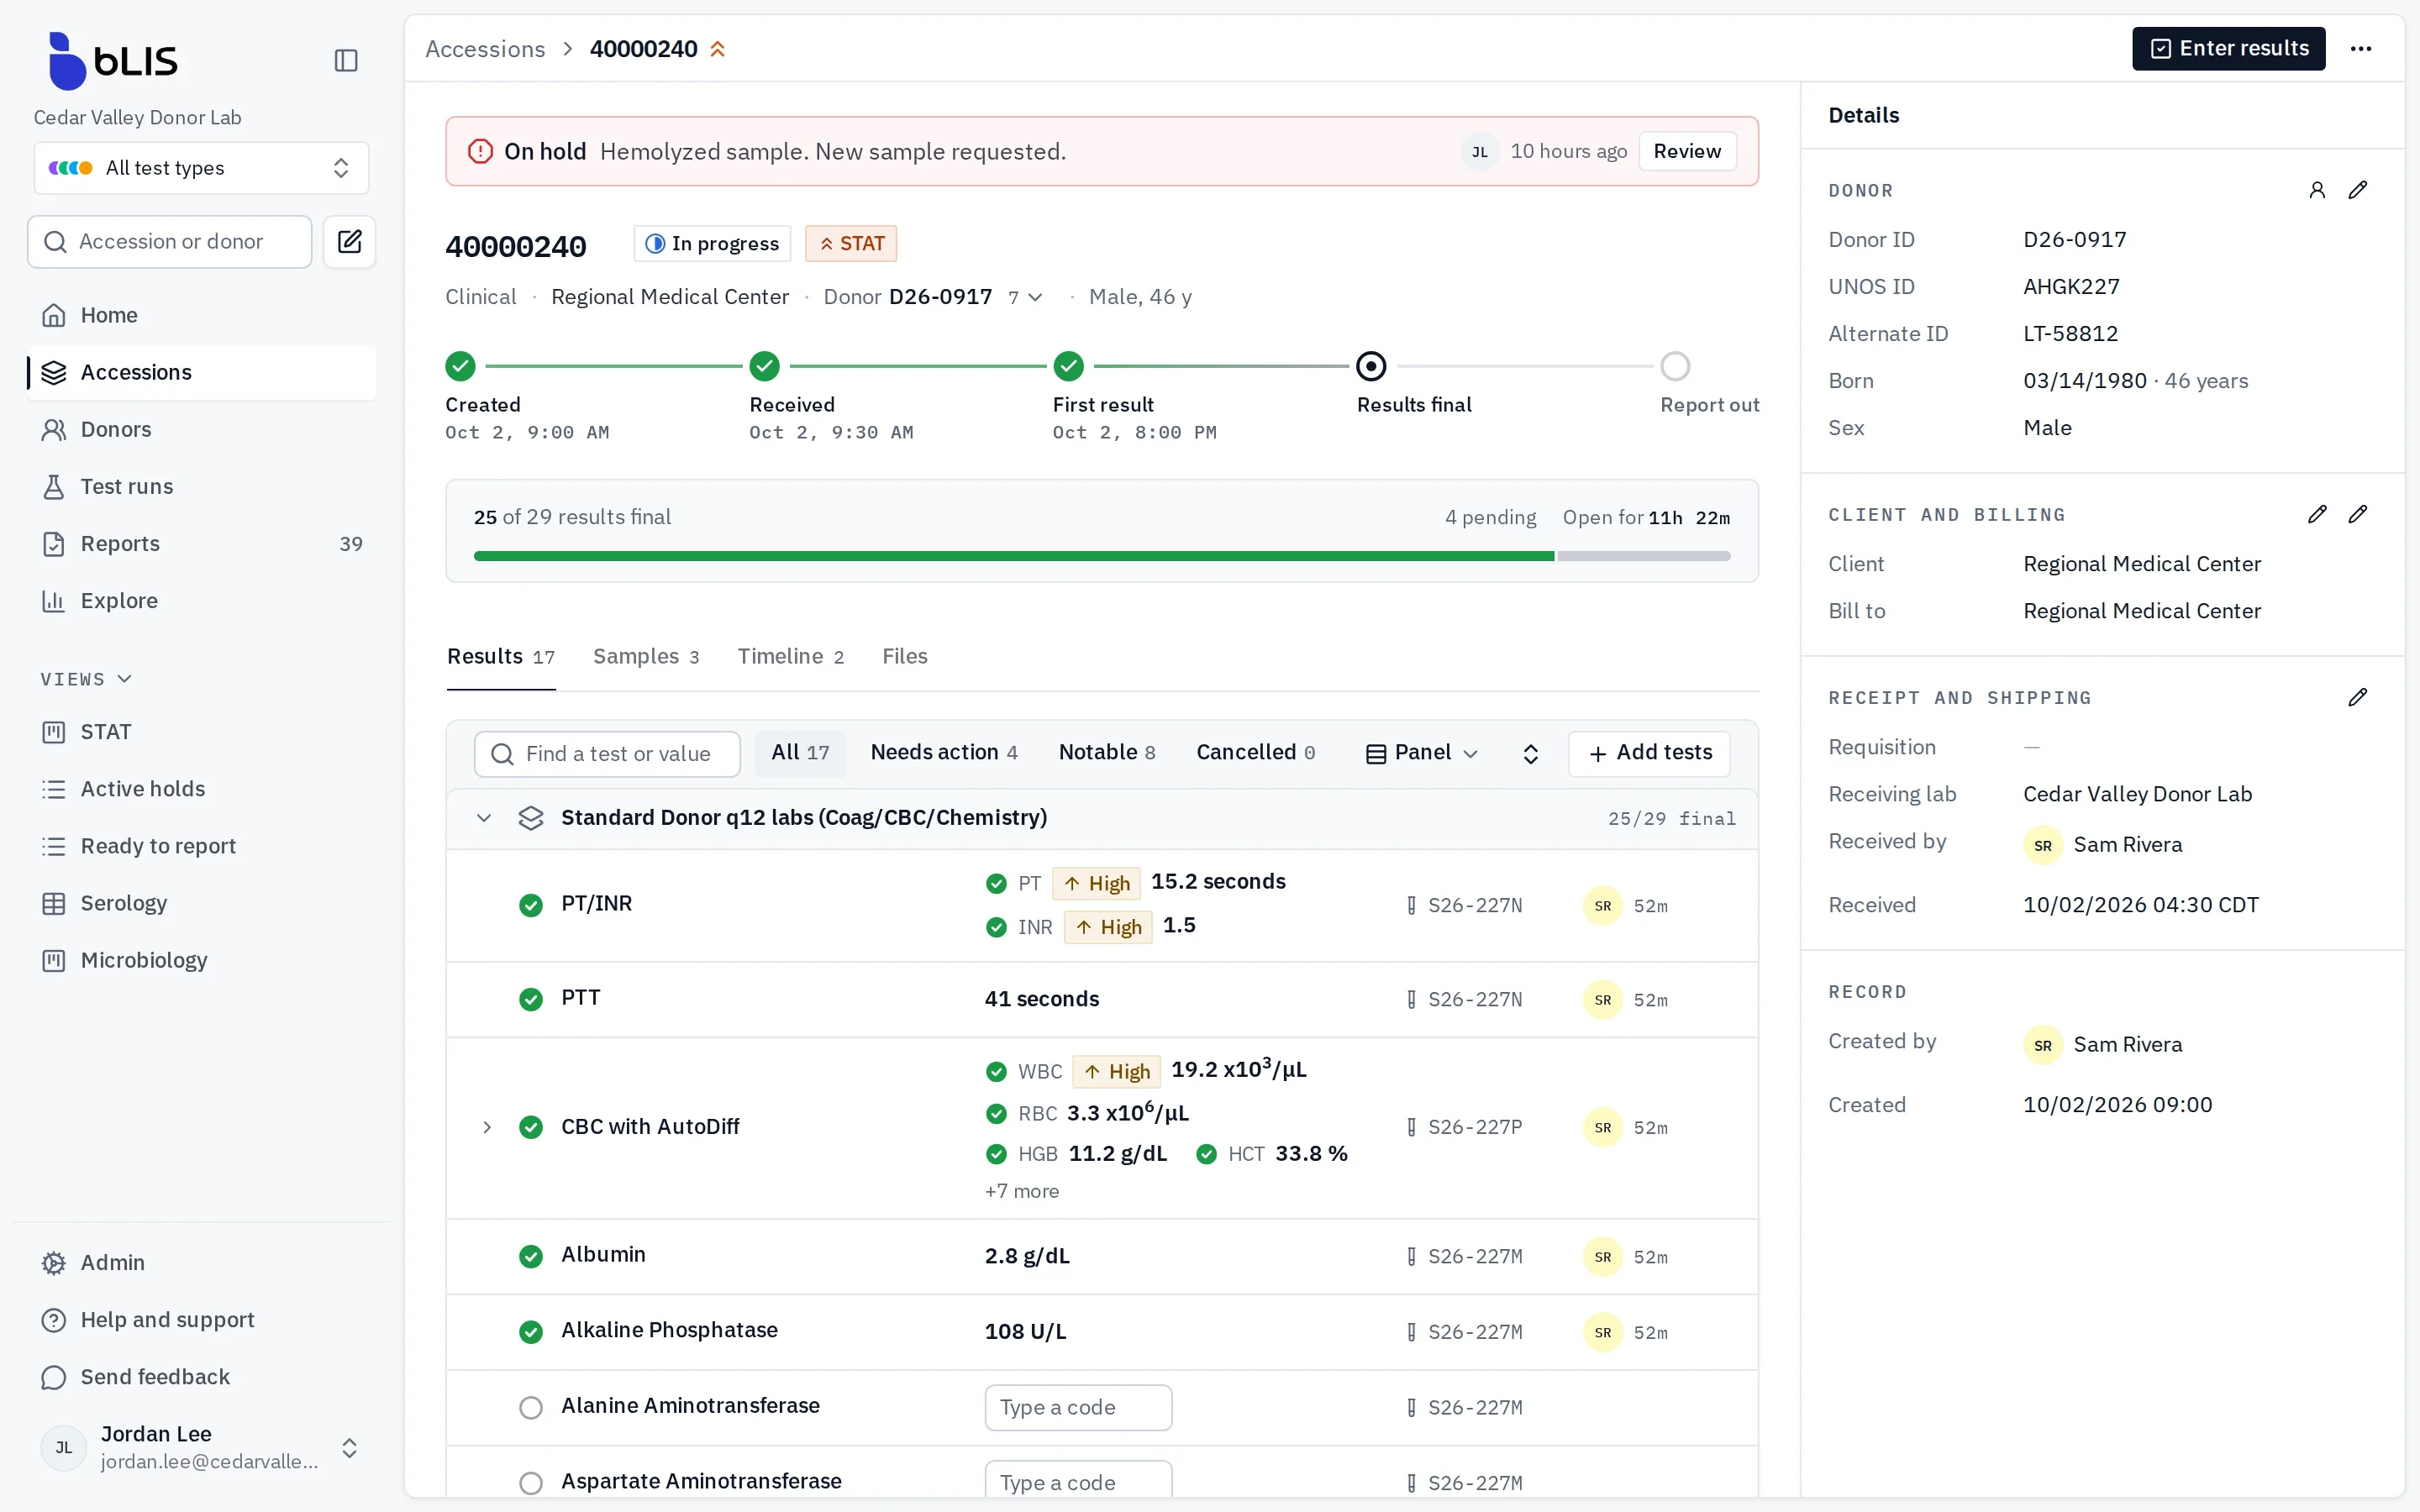Open the more options ellipsis menu
The height and width of the screenshot is (1512, 2420).
click(x=2360, y=49)
